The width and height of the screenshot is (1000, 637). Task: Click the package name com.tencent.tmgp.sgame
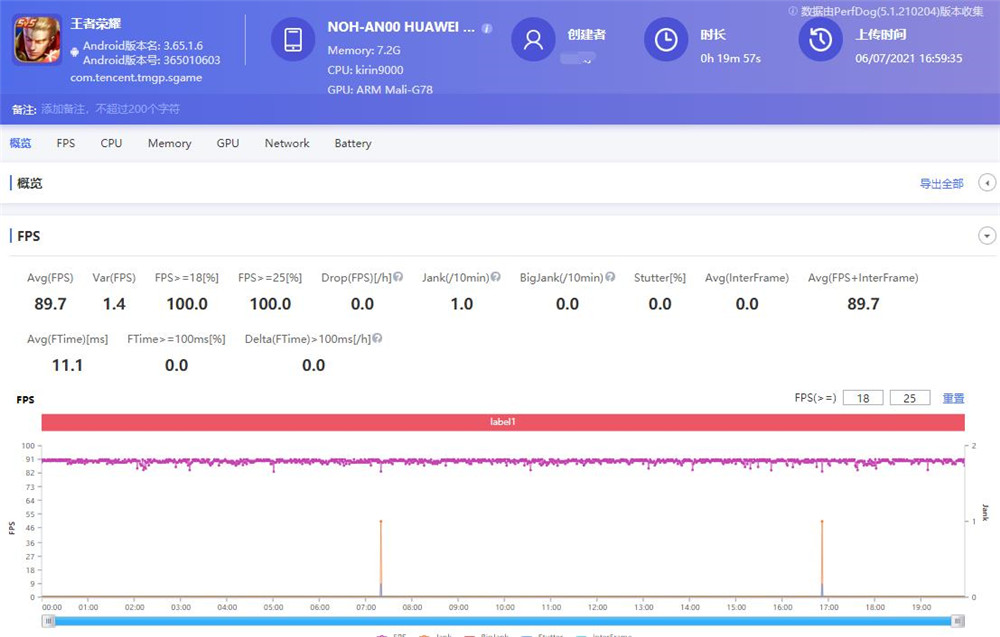pos(136,78)
